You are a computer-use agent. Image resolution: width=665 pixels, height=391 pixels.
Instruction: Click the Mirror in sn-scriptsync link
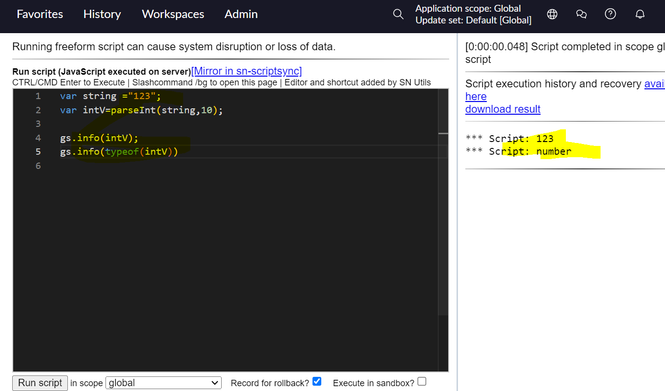click(246, 71)
